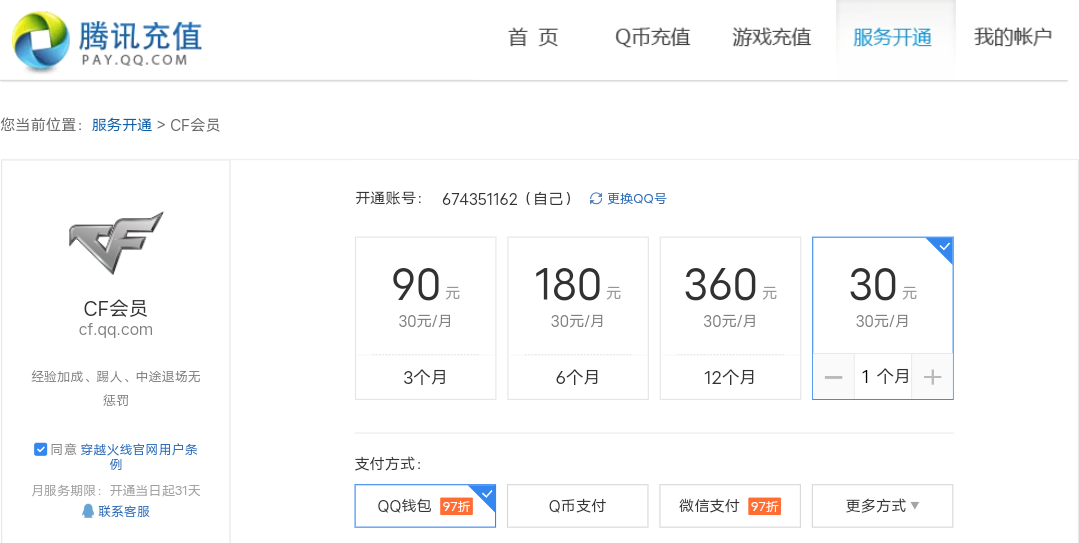Click the 联系客服 link
This screenshot has width=1079, height=543.
click(124, 511)
